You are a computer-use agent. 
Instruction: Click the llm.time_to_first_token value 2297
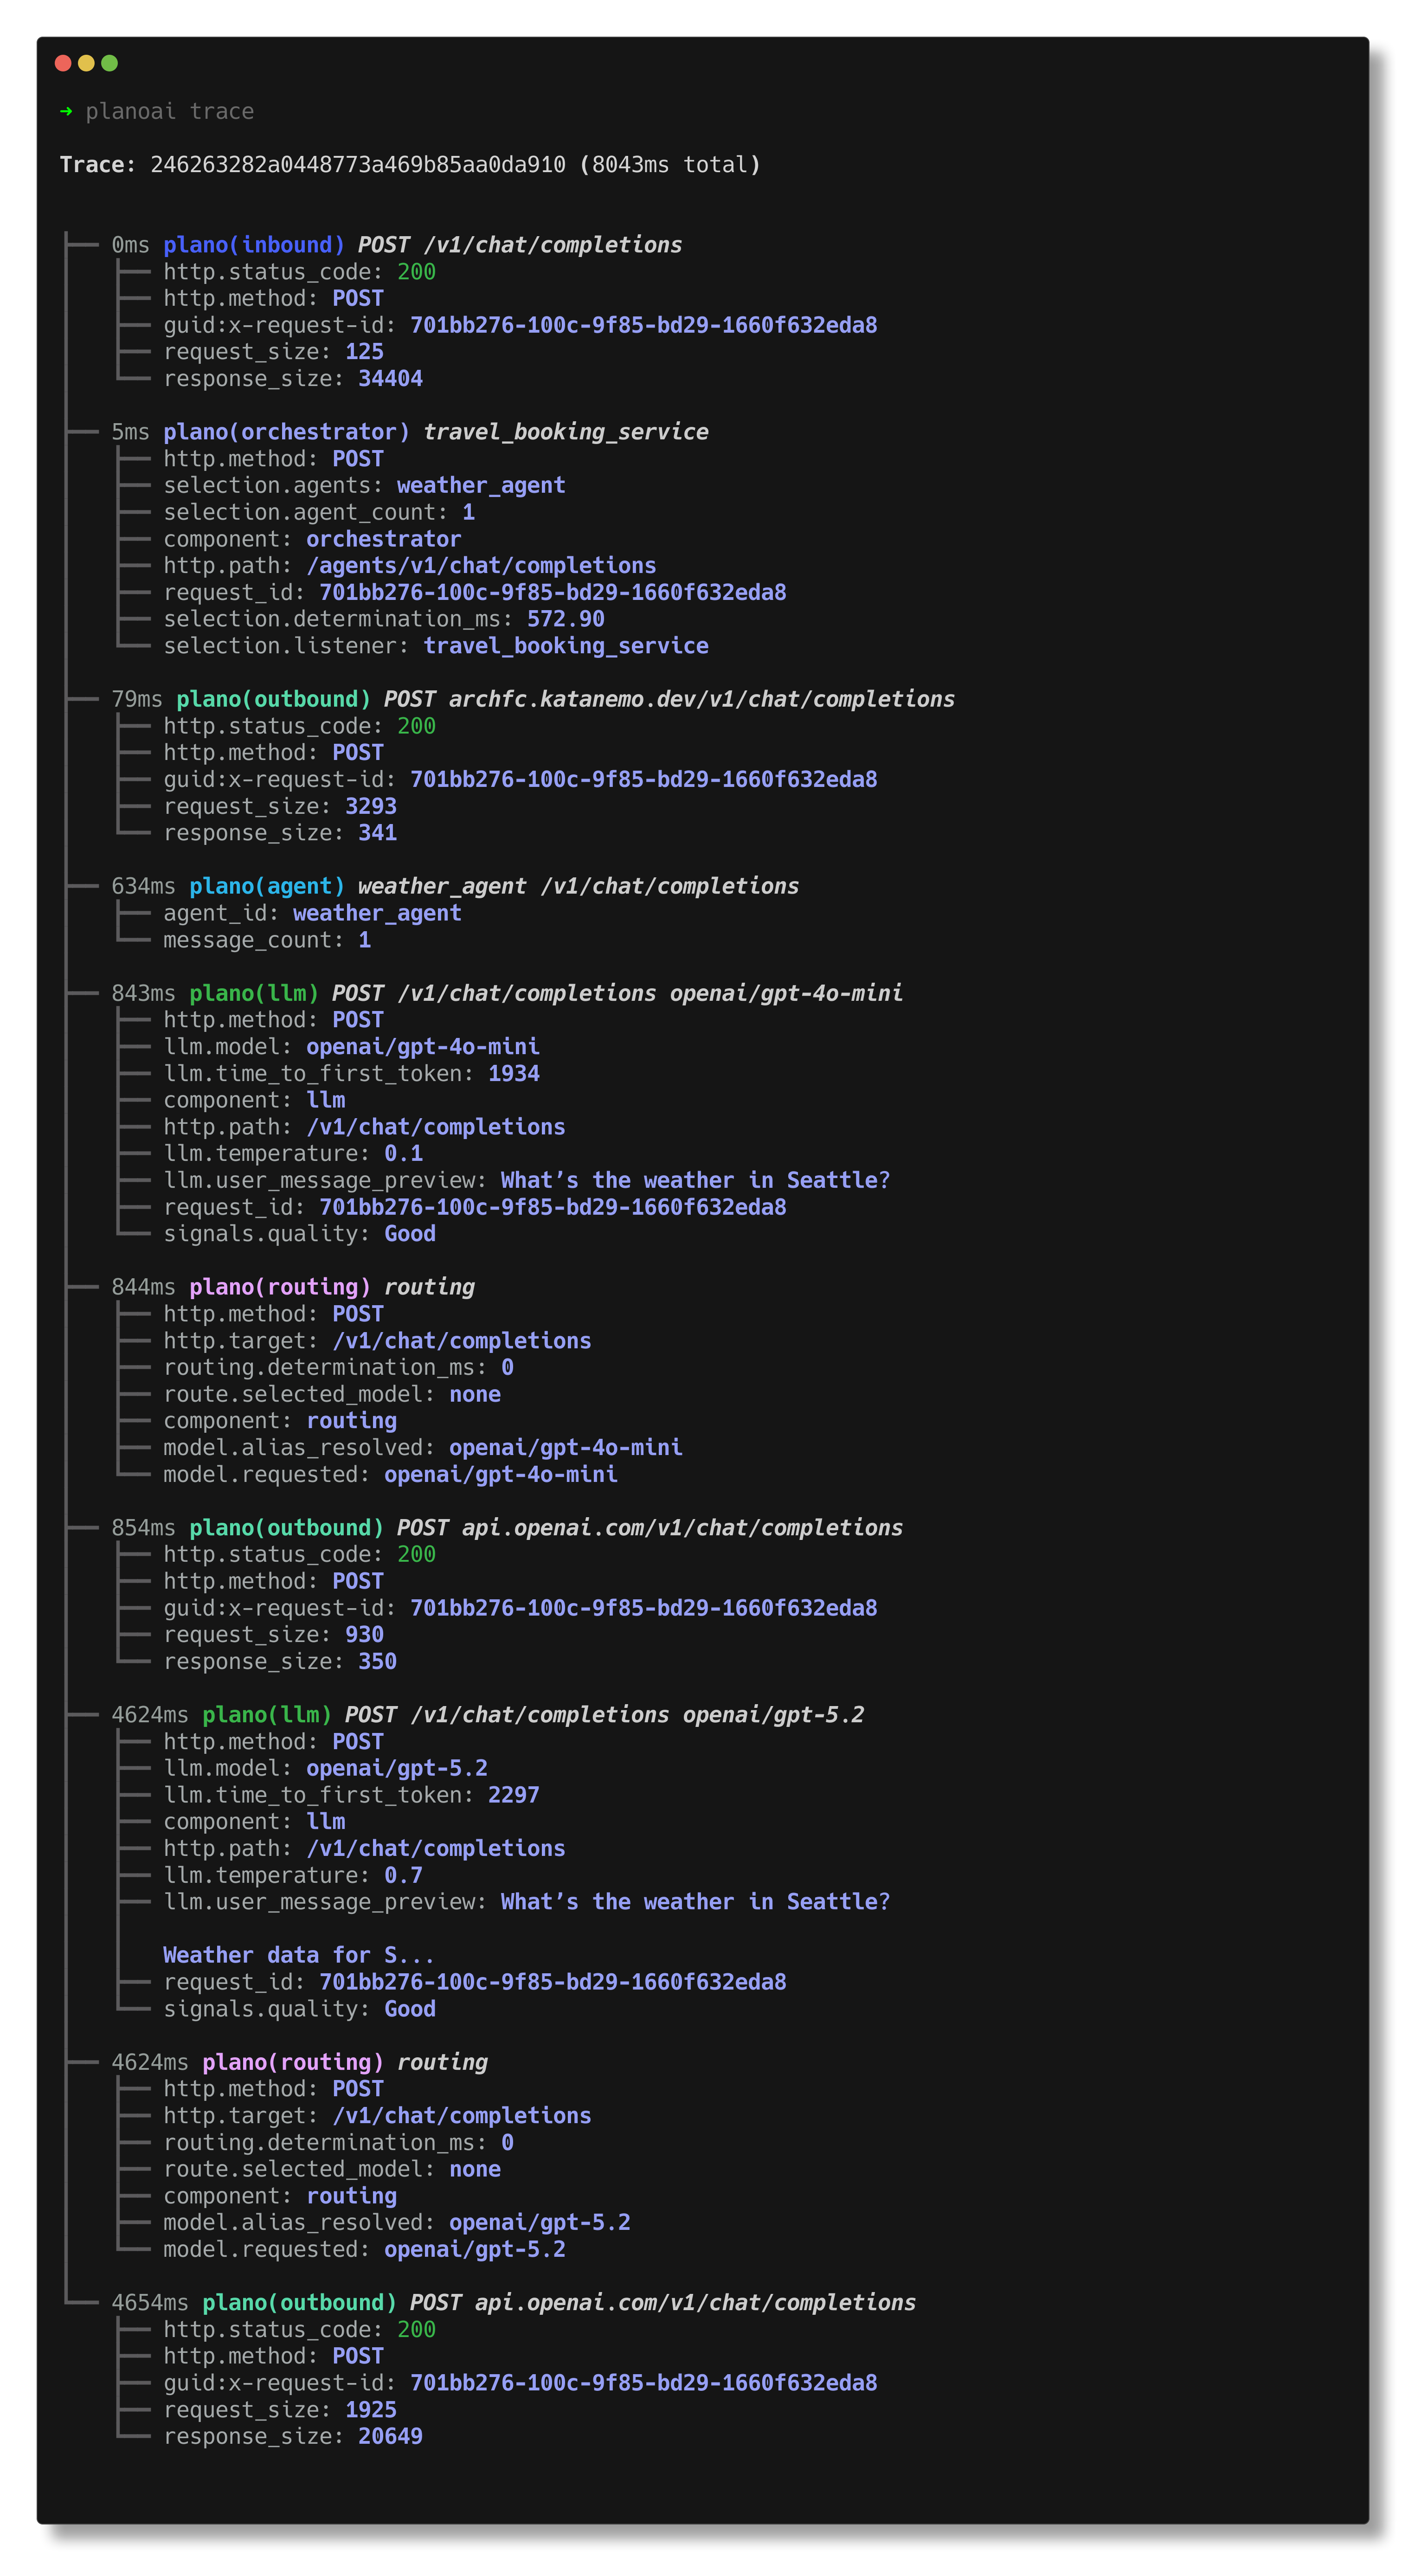point(513,1795)
